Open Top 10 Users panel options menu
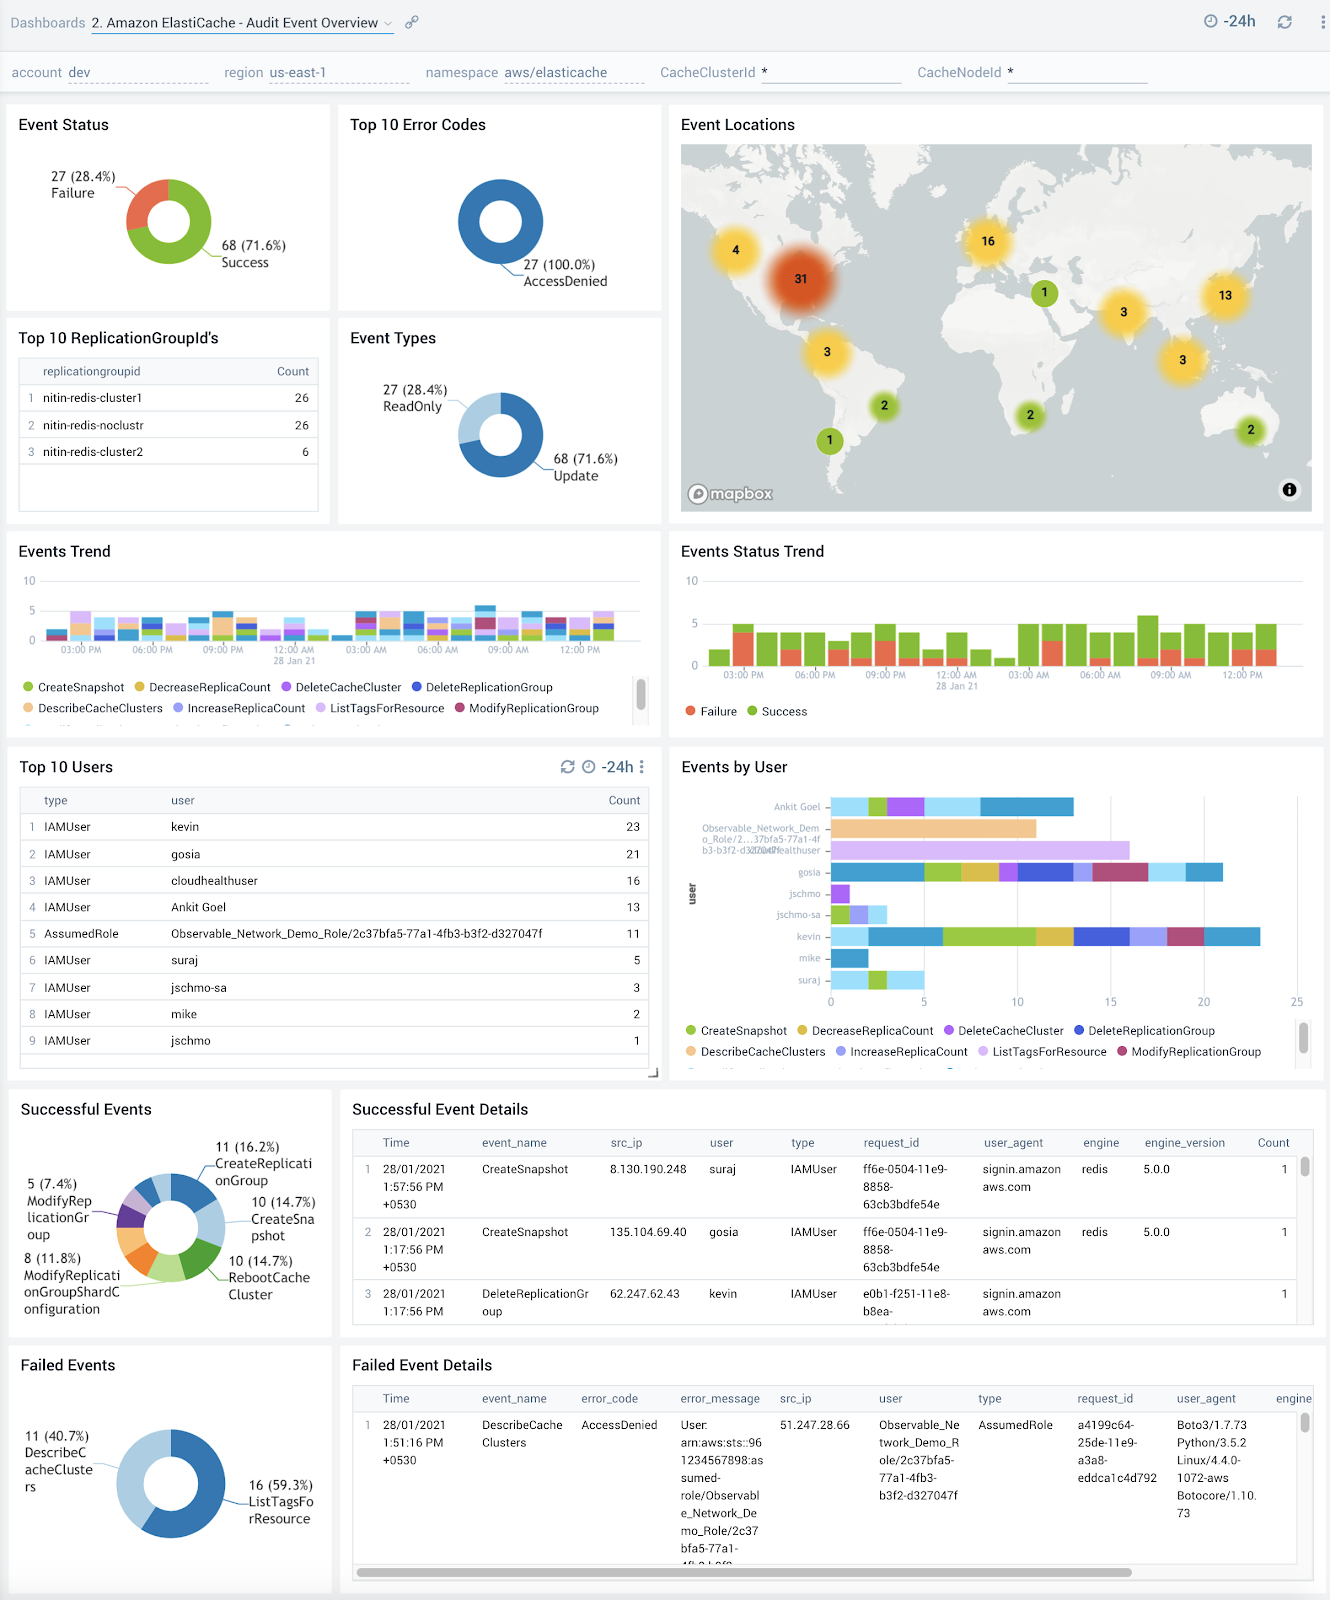 click(642, 767)
